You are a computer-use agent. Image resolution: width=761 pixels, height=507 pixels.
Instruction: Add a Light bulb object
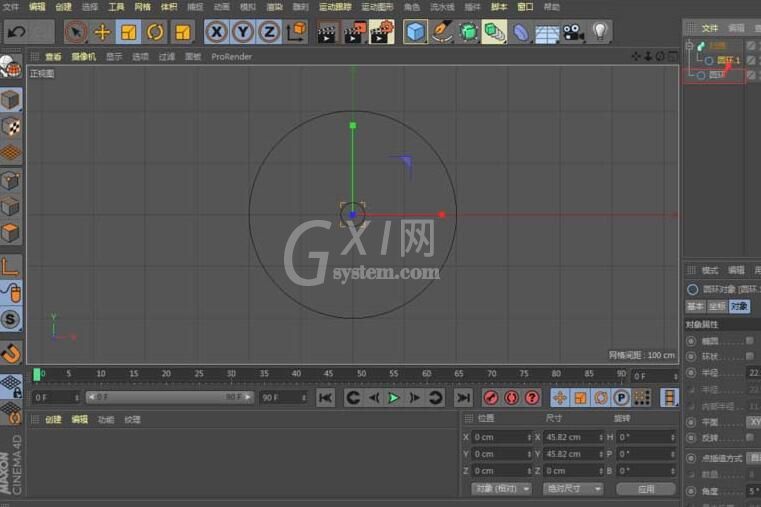(600, 33)
